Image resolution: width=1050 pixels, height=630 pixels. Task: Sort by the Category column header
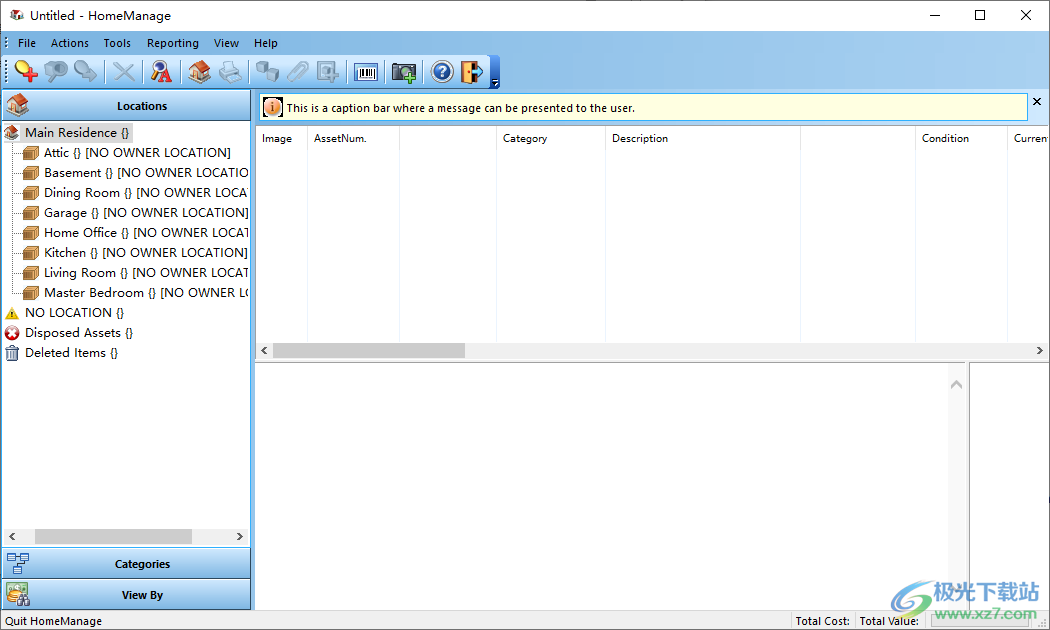coord(525,139)
